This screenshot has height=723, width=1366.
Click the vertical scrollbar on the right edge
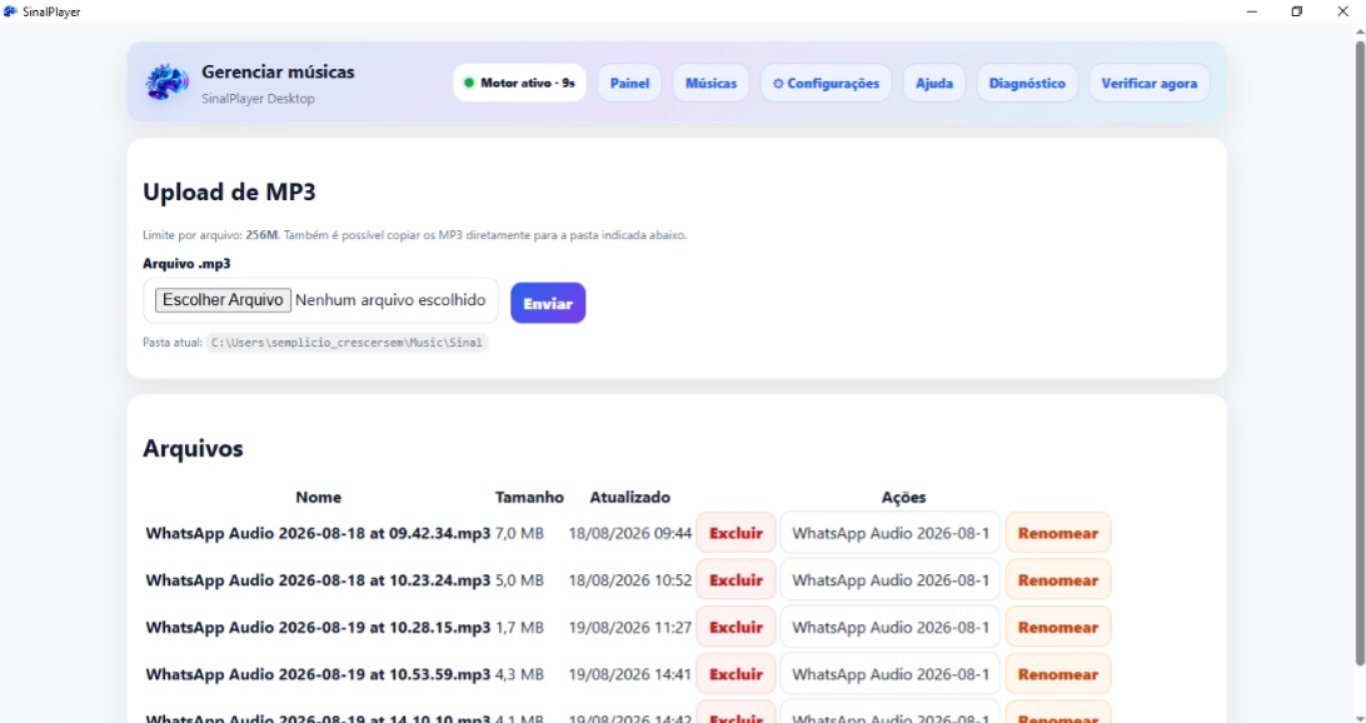pyautogui.click(x=1359, y=353)
